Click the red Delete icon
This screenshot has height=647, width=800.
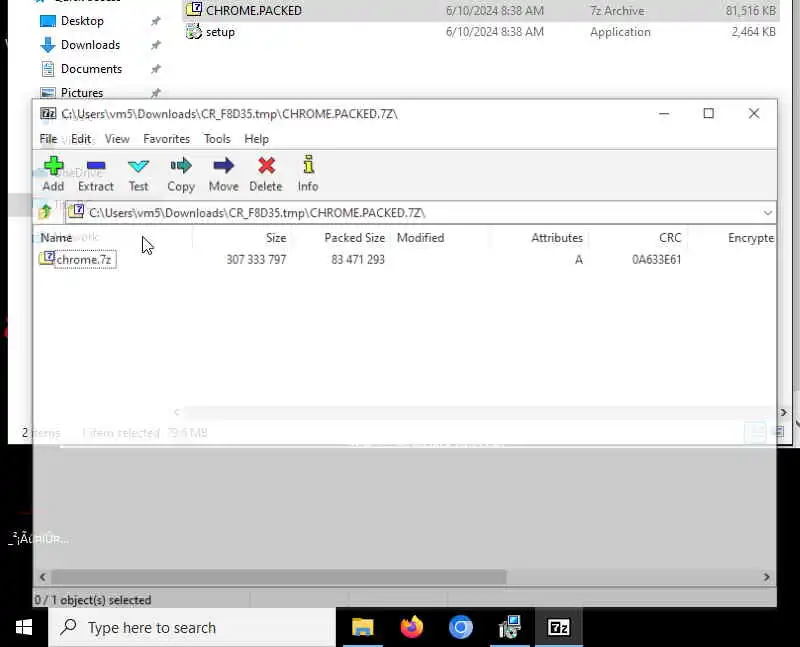(x=266, y=166)
